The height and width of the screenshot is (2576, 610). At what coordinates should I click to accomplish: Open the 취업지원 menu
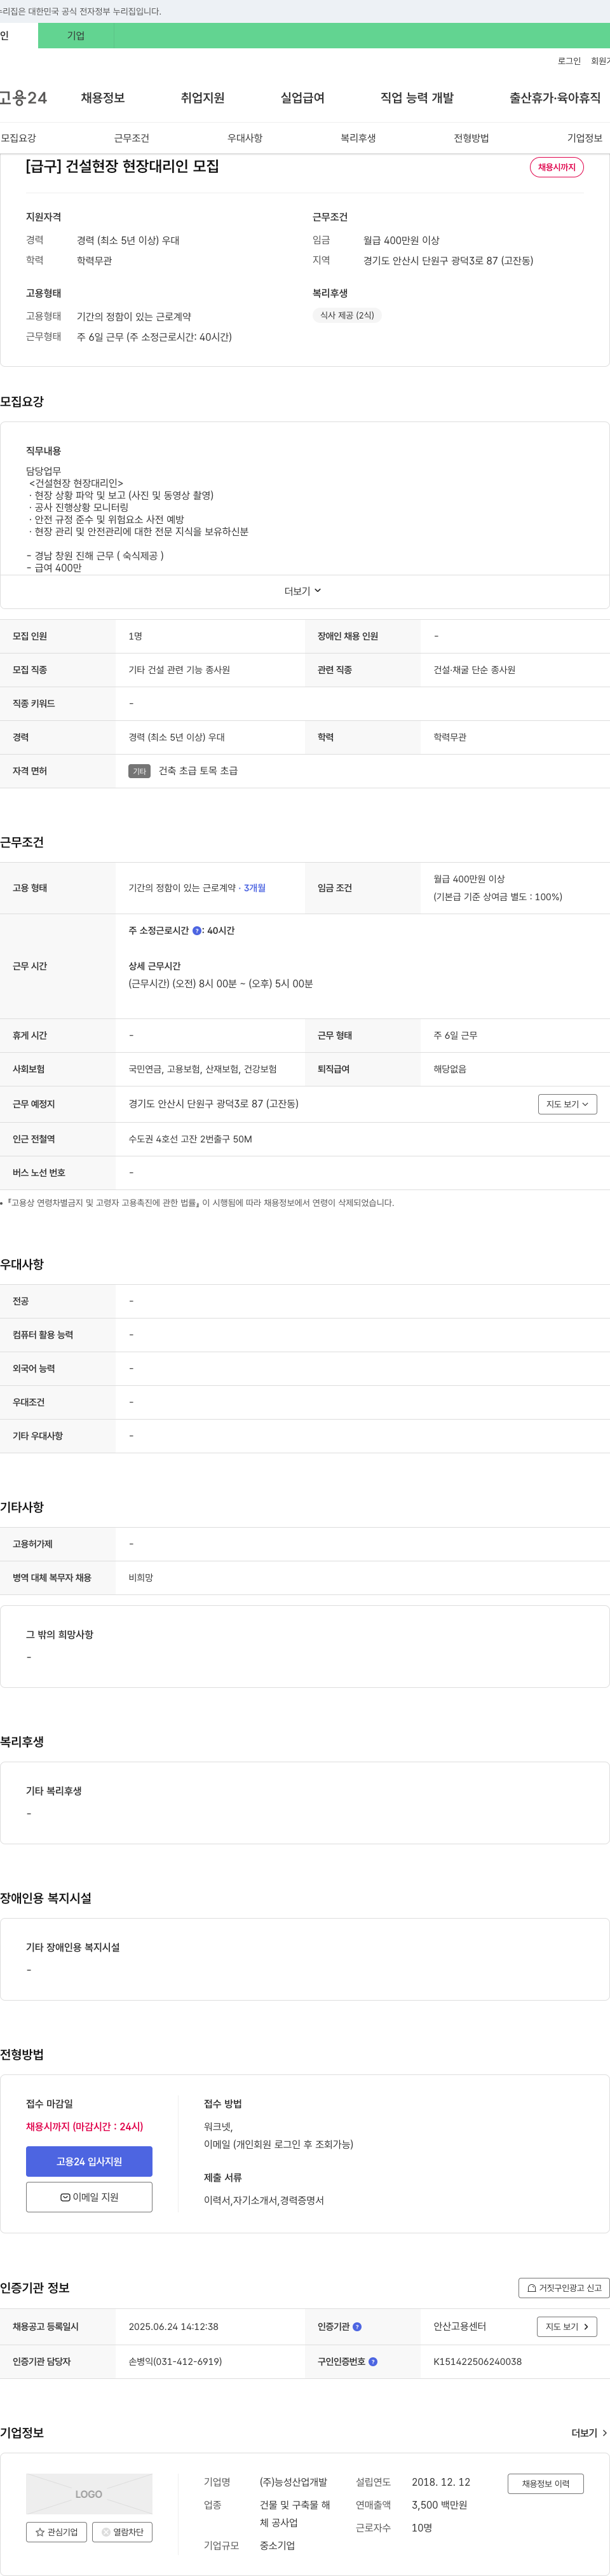point(203,98)
